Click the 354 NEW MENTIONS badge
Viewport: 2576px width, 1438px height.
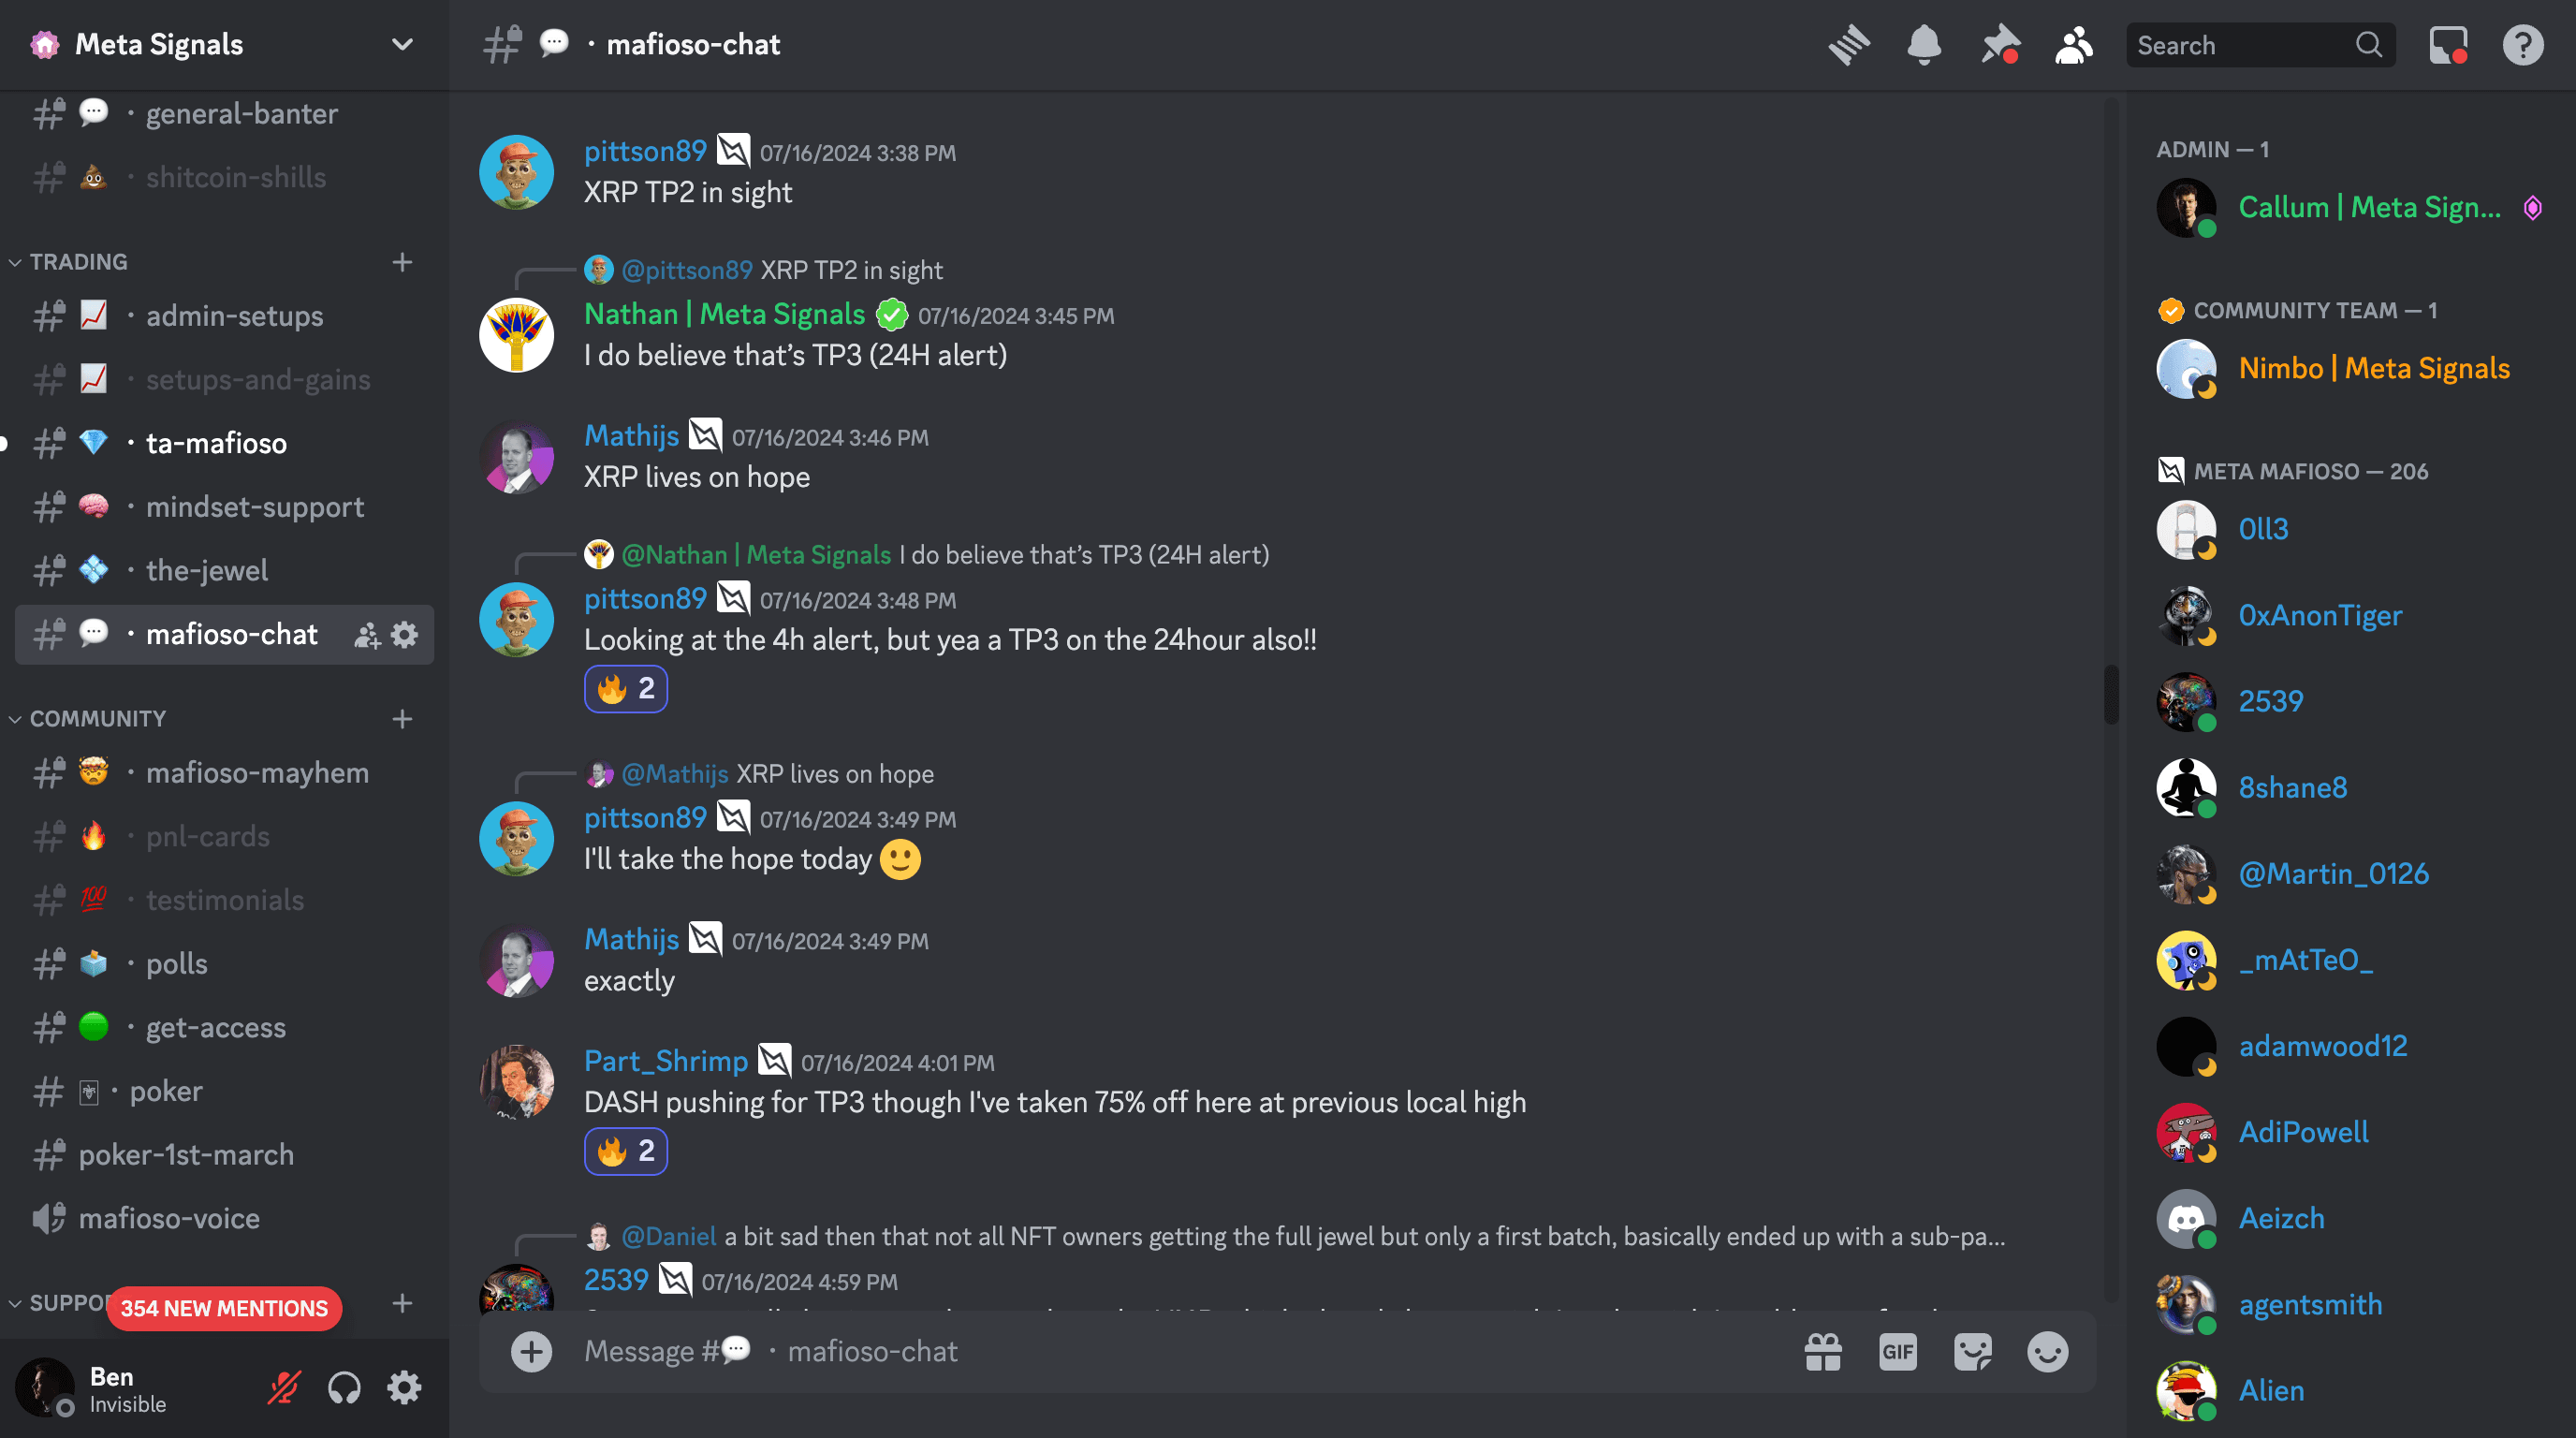223,1308
